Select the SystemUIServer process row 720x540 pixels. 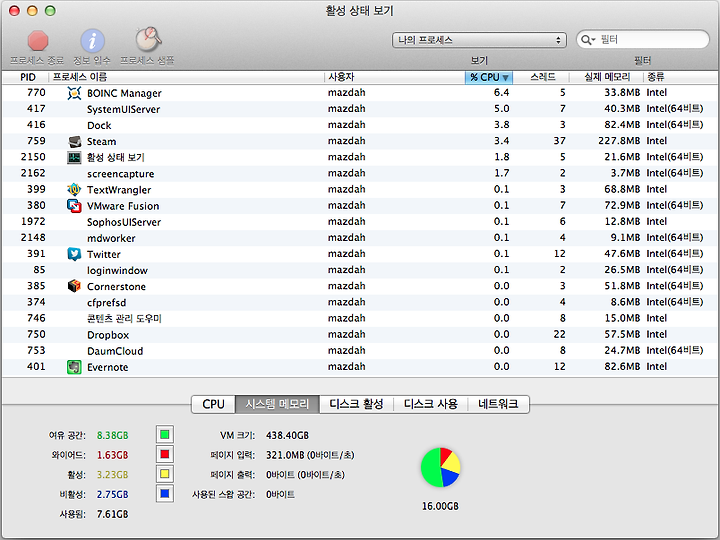360,109
